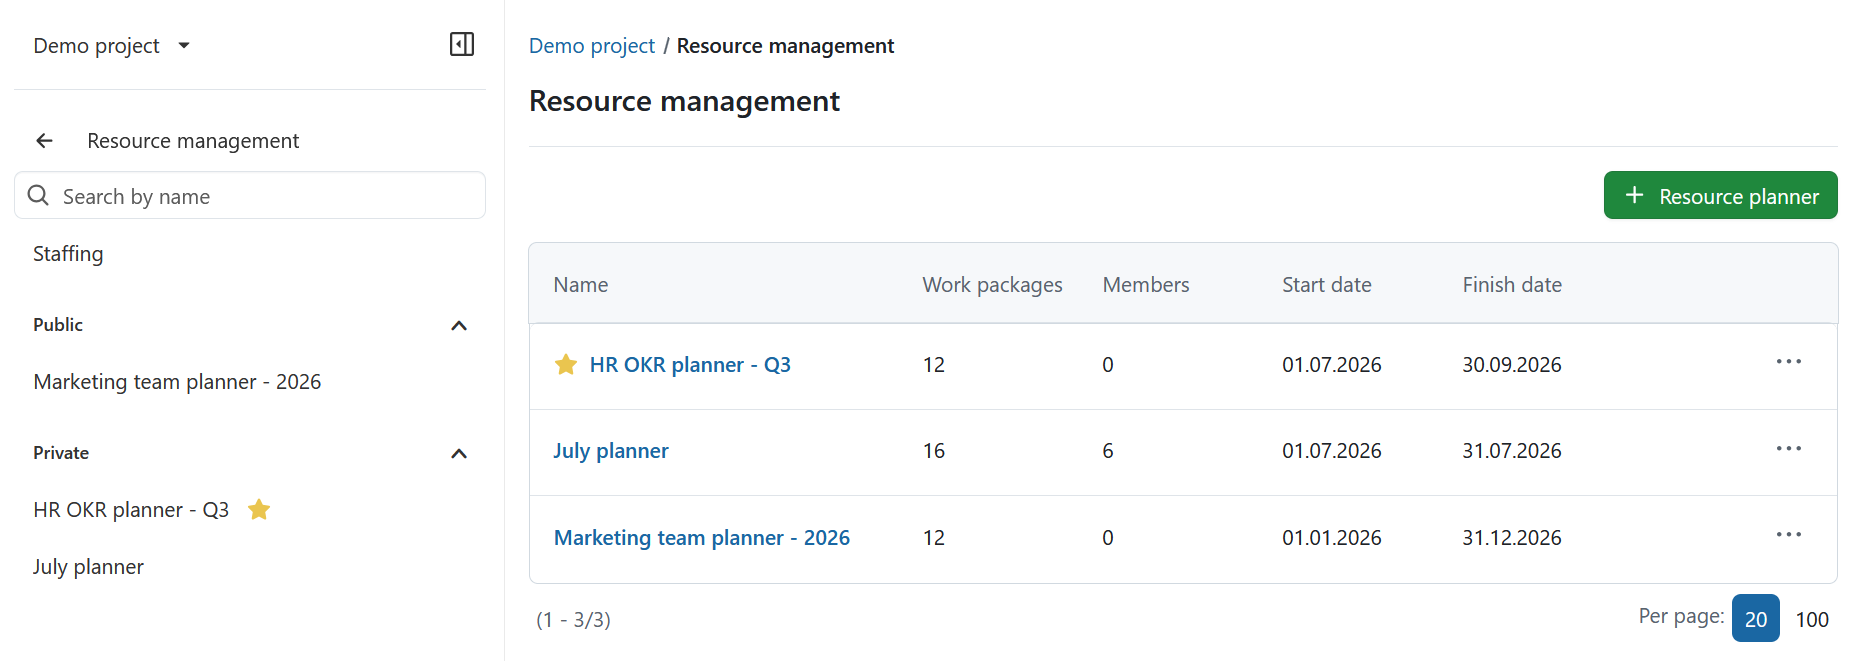Open the more actions menu for HR OKR planner - Q3
Image resolution: width=1857 pixels, height=661 pixels.
tap(1789, 362)
